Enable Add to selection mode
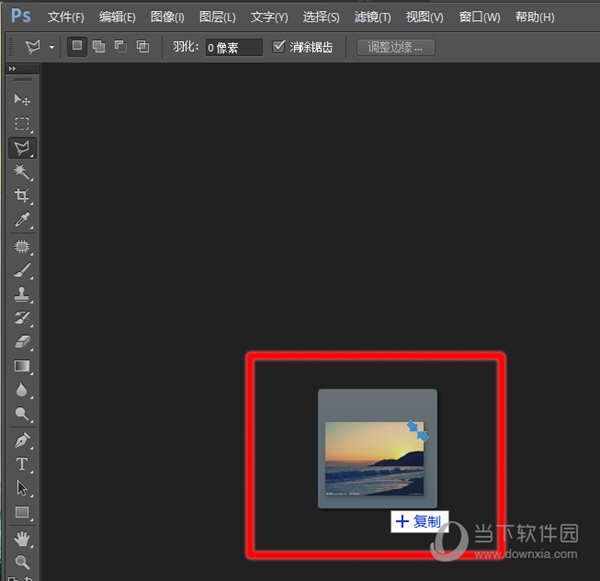 click(x=98, y=46)
